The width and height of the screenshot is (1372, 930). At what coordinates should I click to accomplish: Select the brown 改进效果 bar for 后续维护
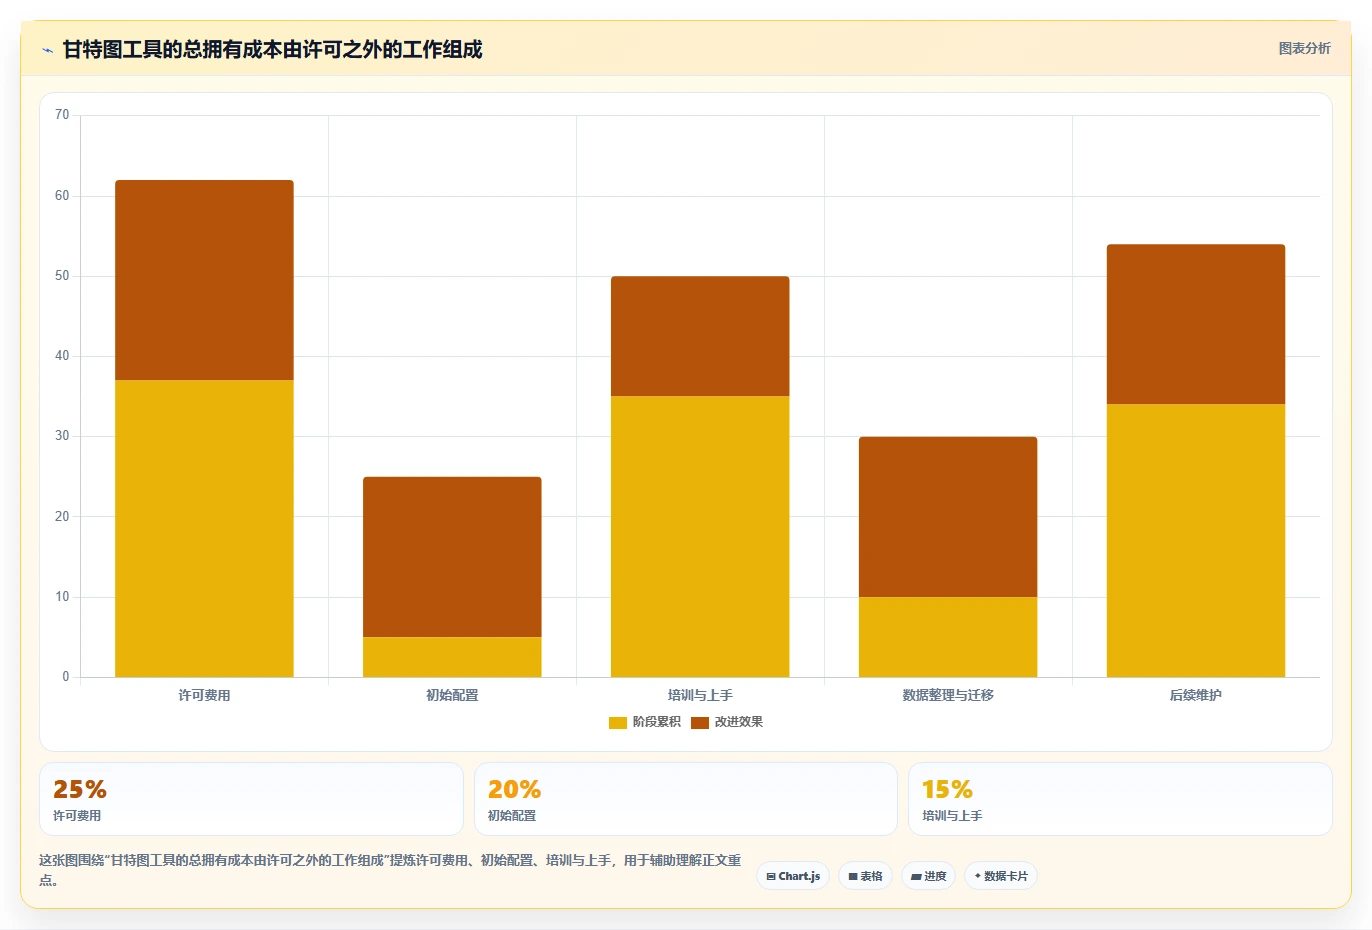1196,324
